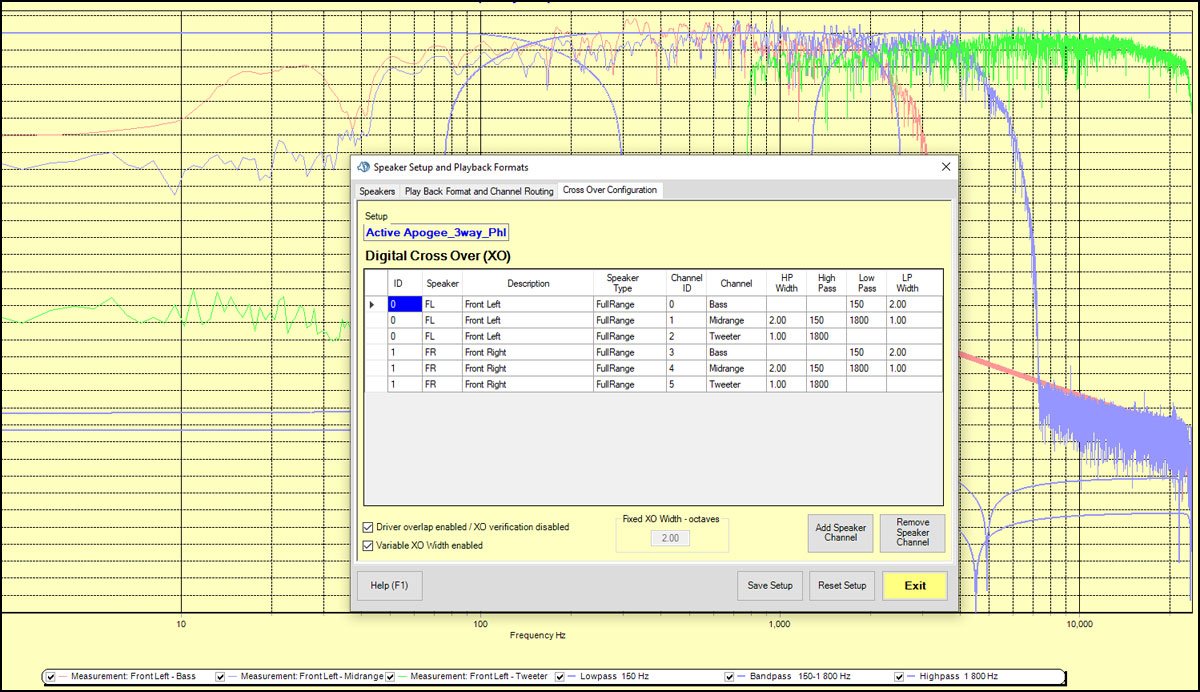Viewport: 1200px width, 692px height.
Task: Open Help (F1)
Action: pyautogui.click(x=389, y=585)
